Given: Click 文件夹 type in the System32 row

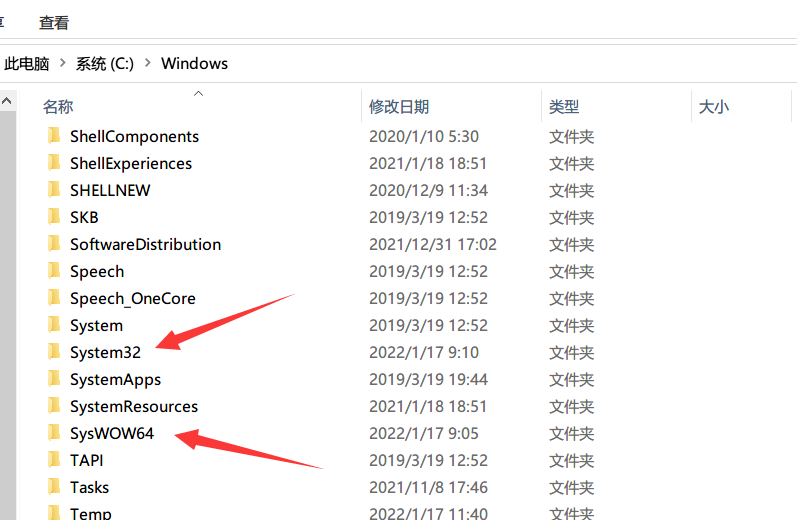Looking at the screenshot, I should [x=571, y=352].
